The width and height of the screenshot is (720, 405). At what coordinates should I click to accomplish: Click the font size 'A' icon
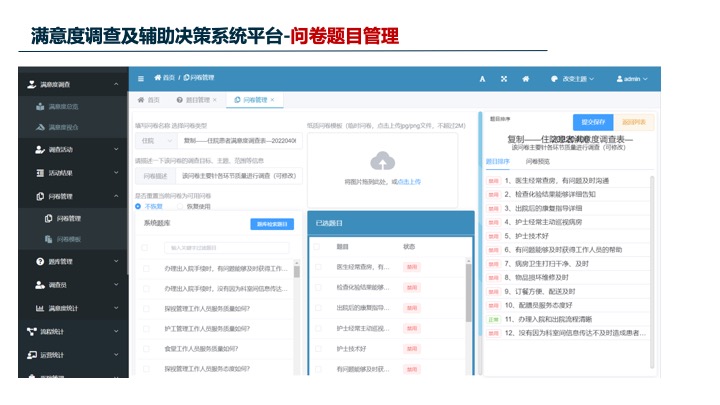tap(481, 78)
